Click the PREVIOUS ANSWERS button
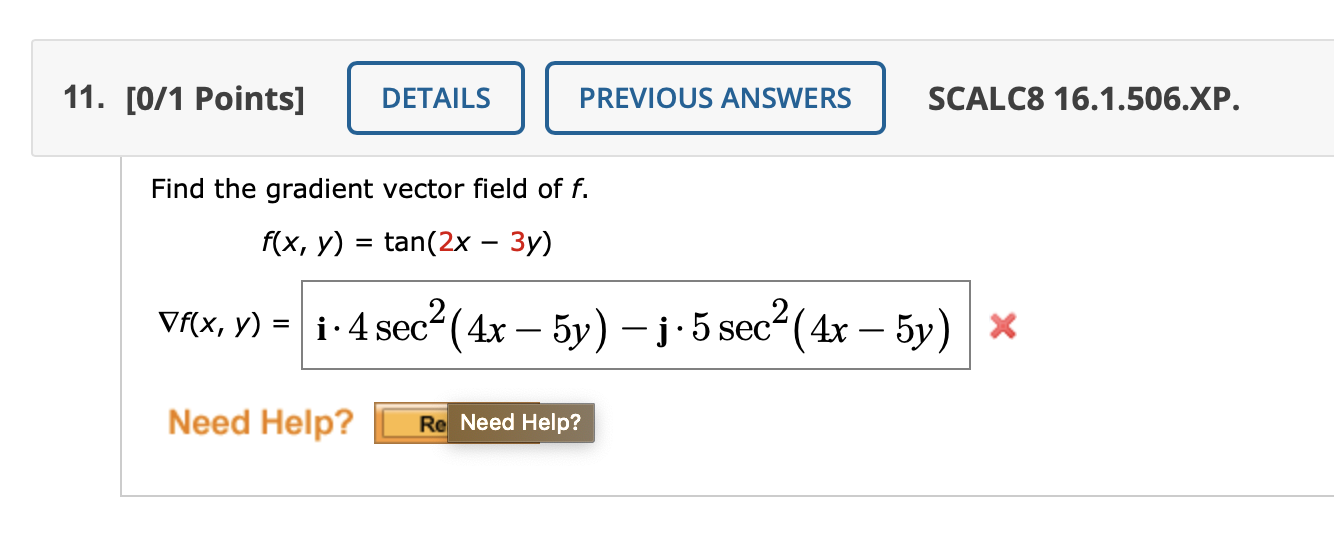 [715, 98]
